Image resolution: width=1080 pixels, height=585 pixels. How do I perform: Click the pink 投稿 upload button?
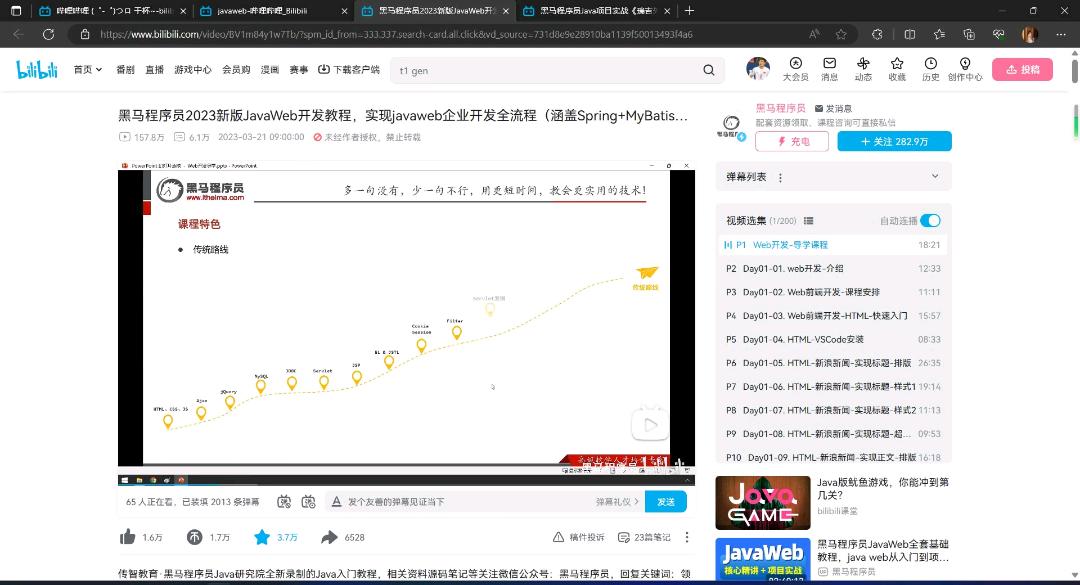point(1022,69)
